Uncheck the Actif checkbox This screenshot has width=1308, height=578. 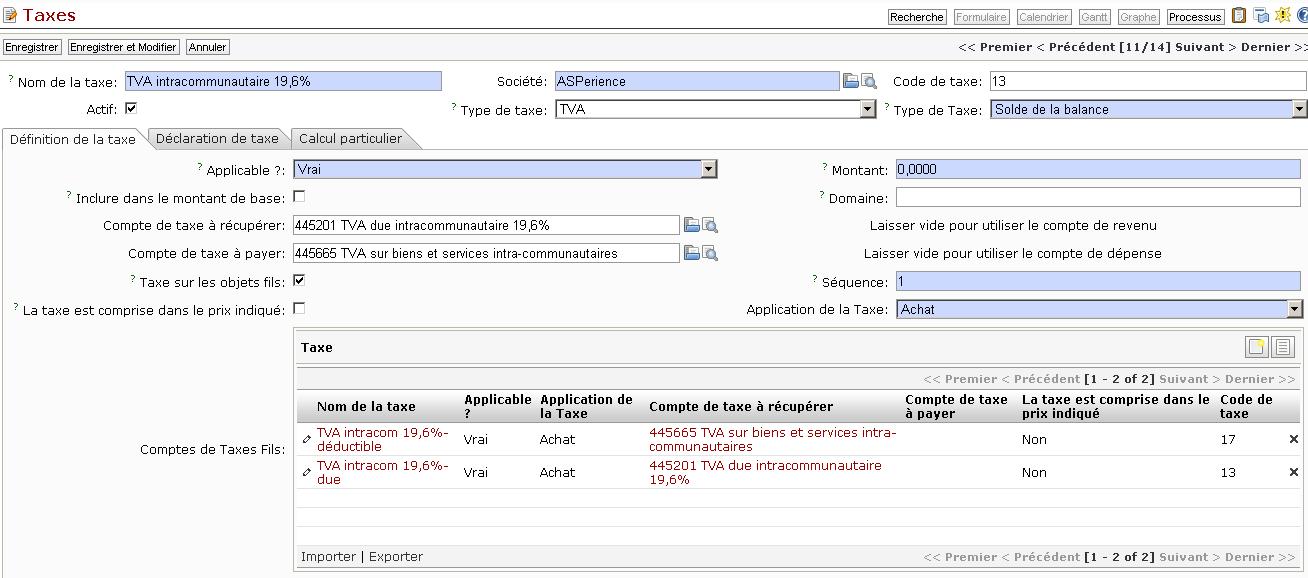(x=131, y=108)
